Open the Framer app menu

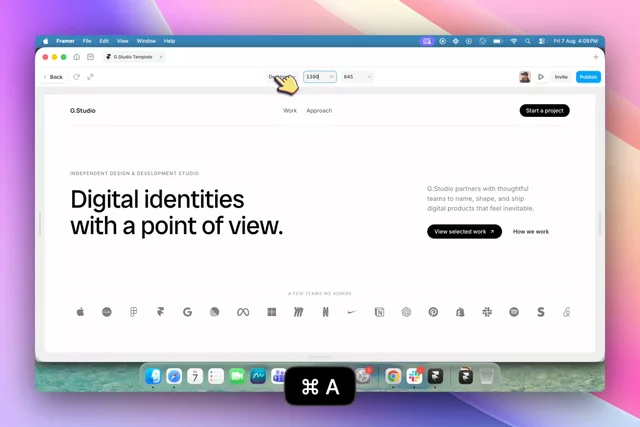[x=65, y=41]
